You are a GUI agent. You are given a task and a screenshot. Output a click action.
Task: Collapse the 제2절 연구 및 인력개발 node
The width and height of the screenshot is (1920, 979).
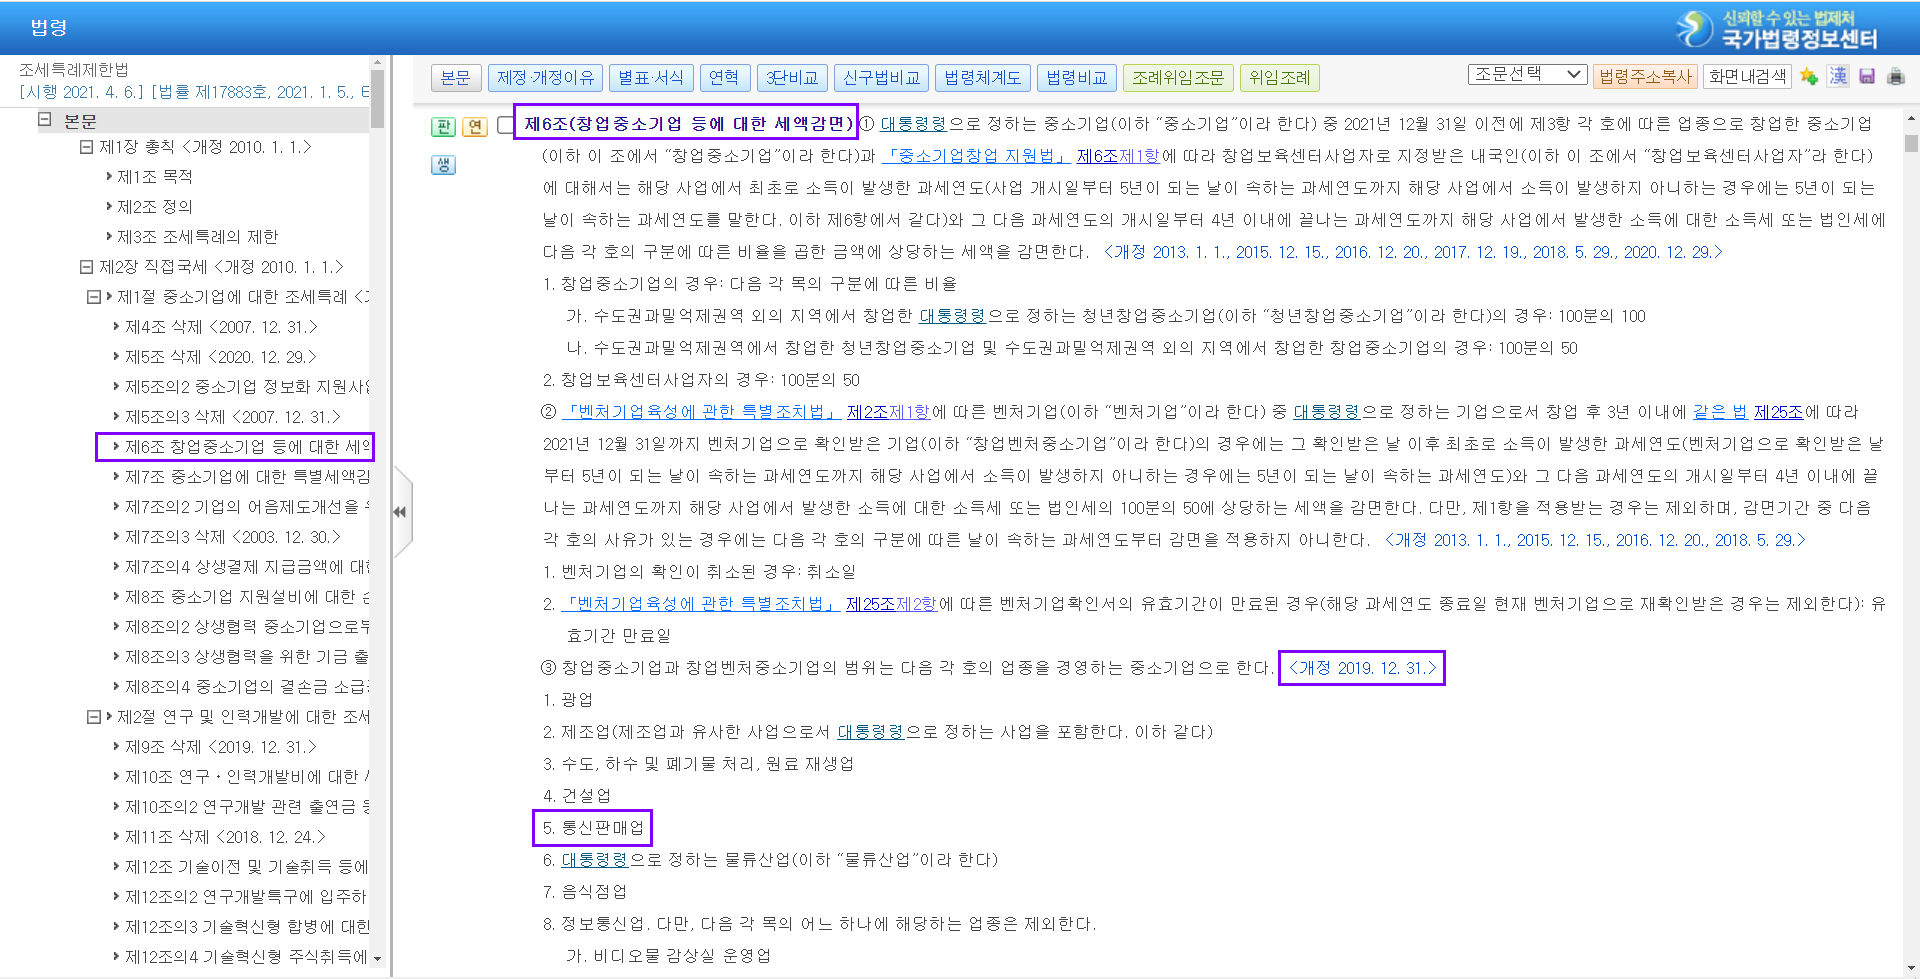94,717
